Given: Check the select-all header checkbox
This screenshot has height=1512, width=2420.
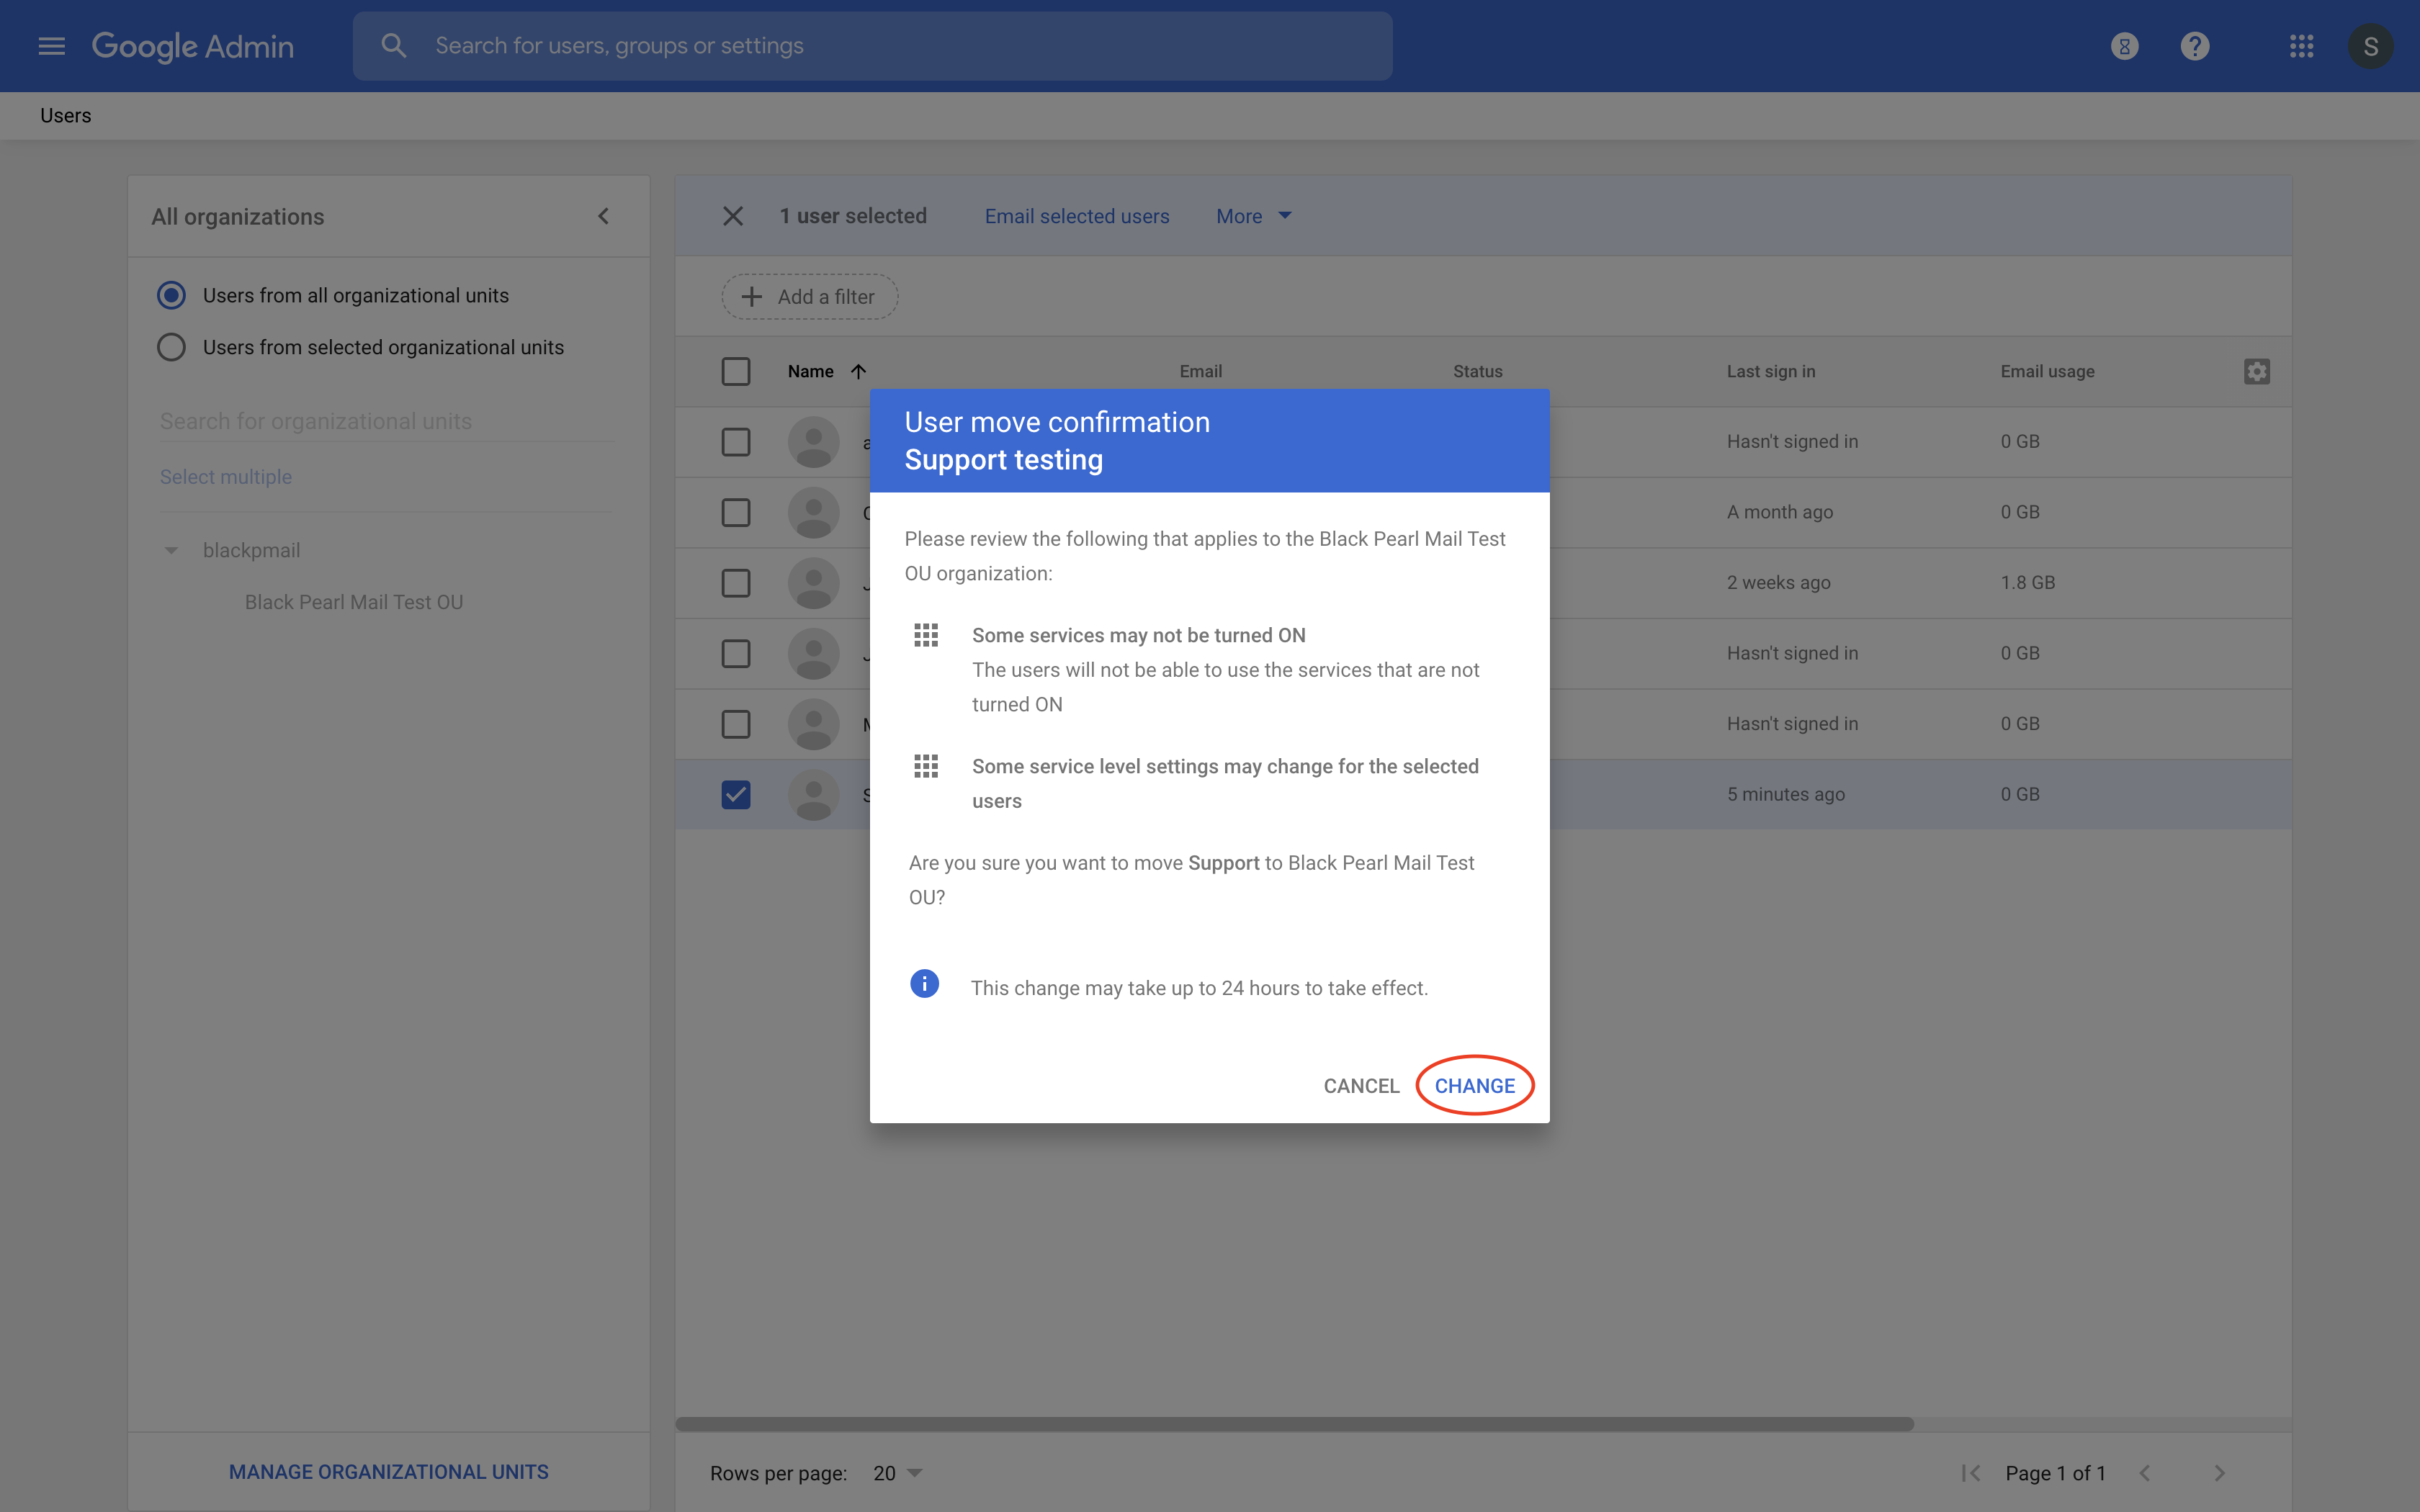Looking at the screenshot, I should (x=735, y=371).
